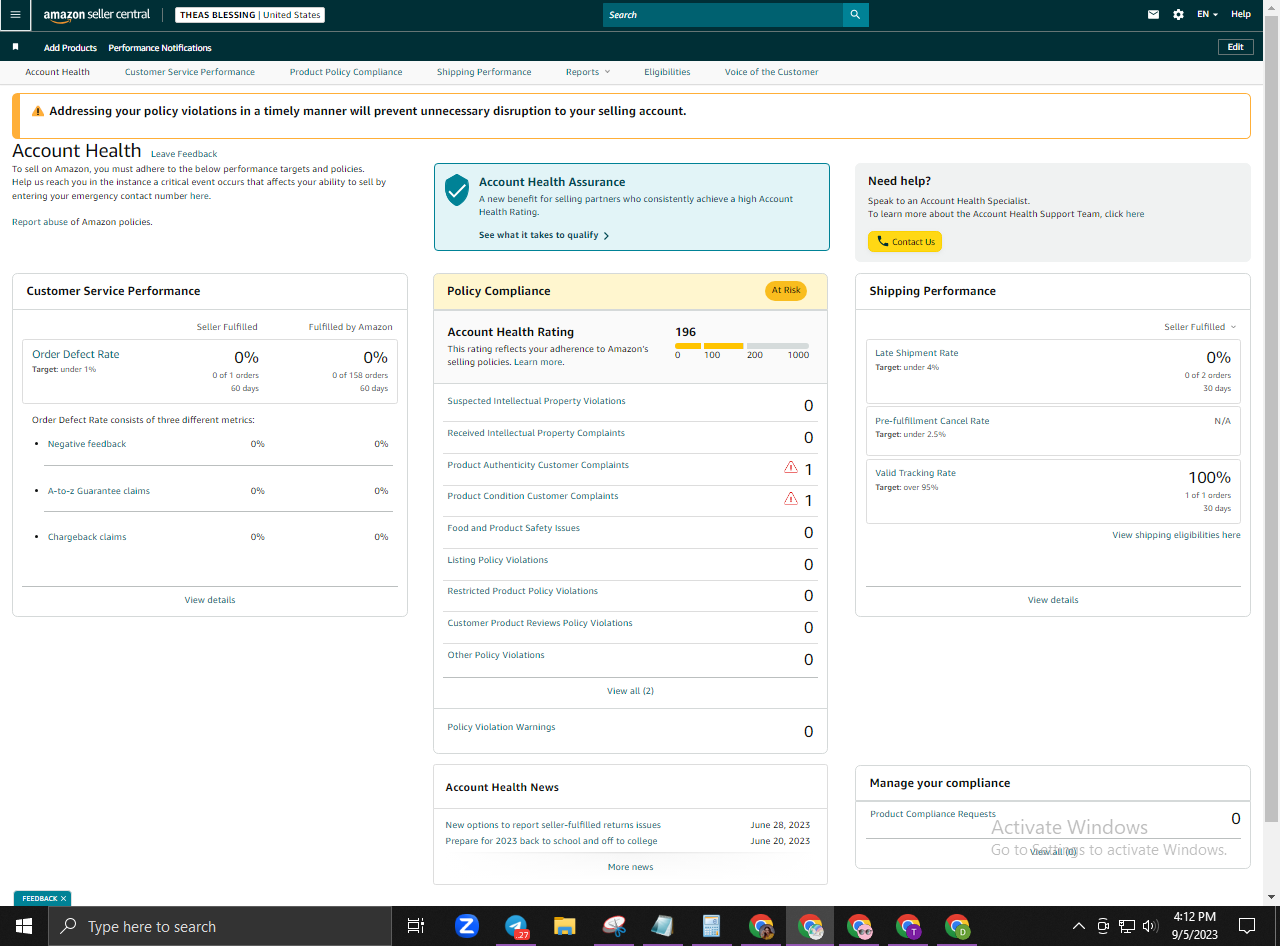This screenshot has height=946, width=1280.
Task: Click warning icon beside Product Authenticity Customer Complaints
Action: tap(791, 467)
